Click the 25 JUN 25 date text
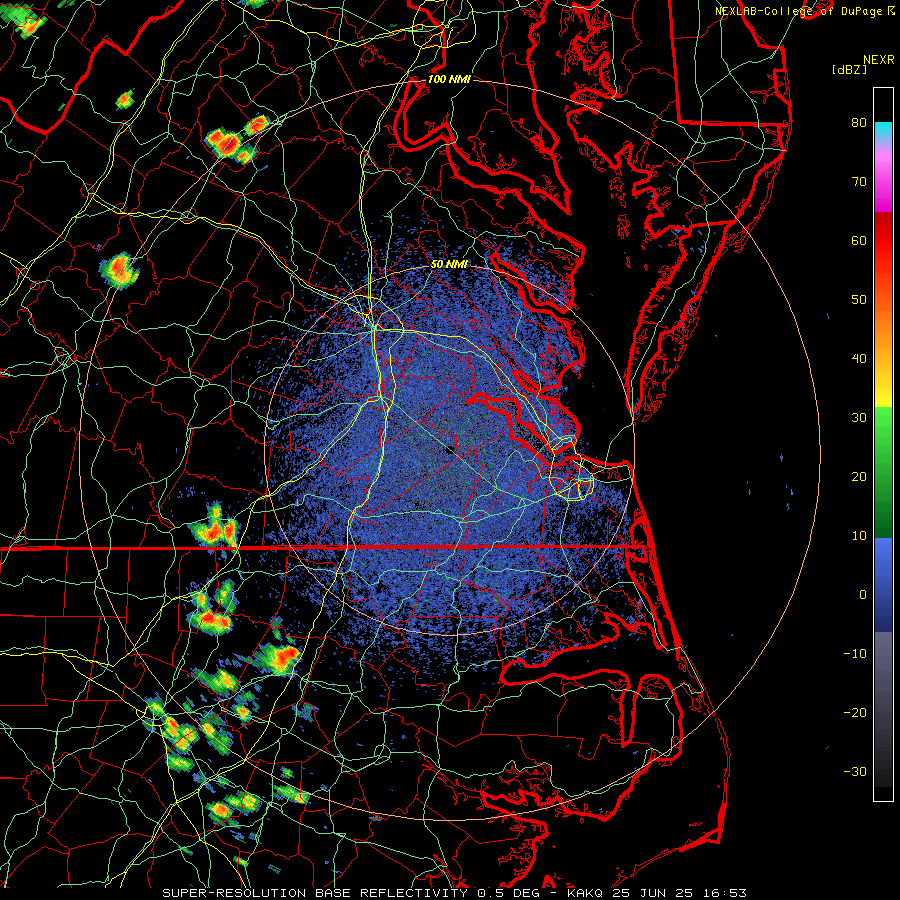 [655, 893]
